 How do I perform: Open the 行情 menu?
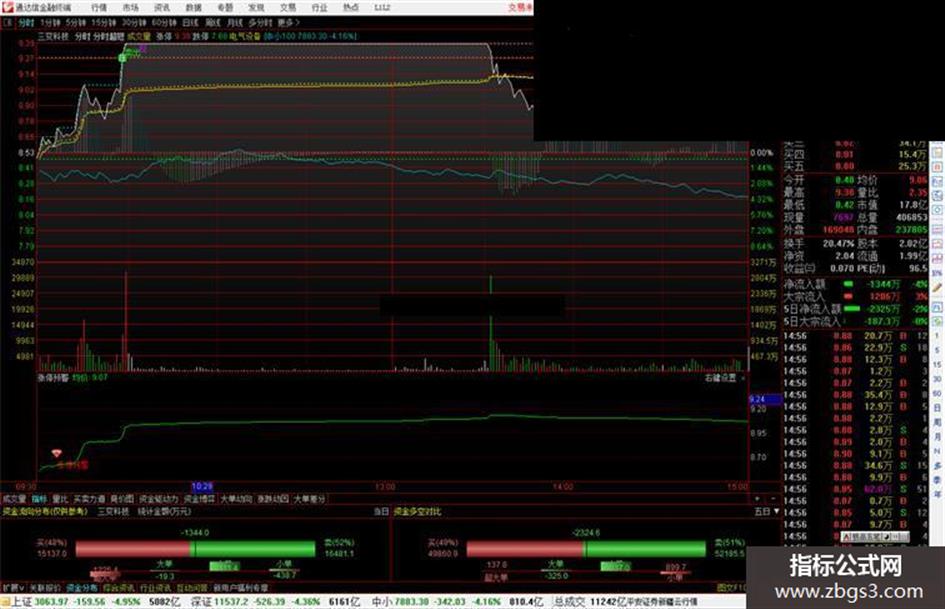(99, 7)
